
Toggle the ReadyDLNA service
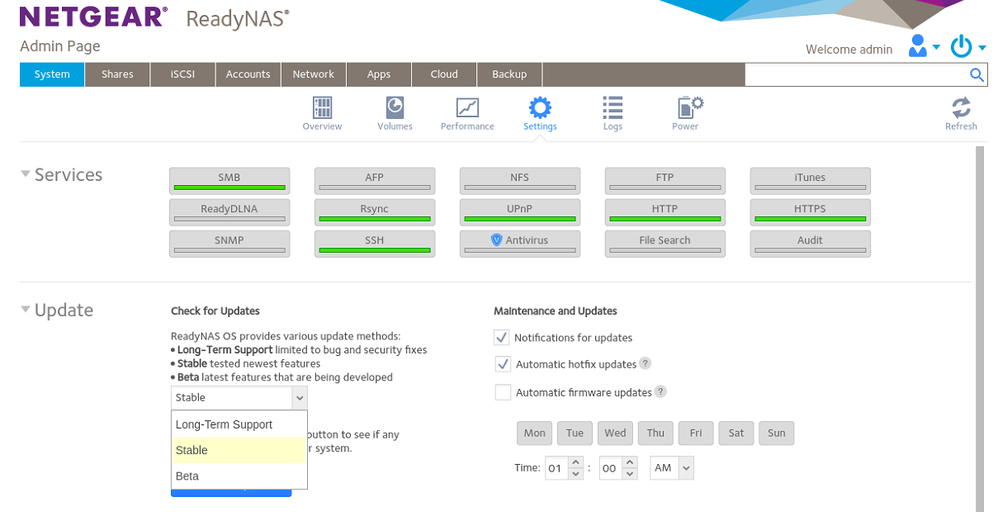[229, 212]
